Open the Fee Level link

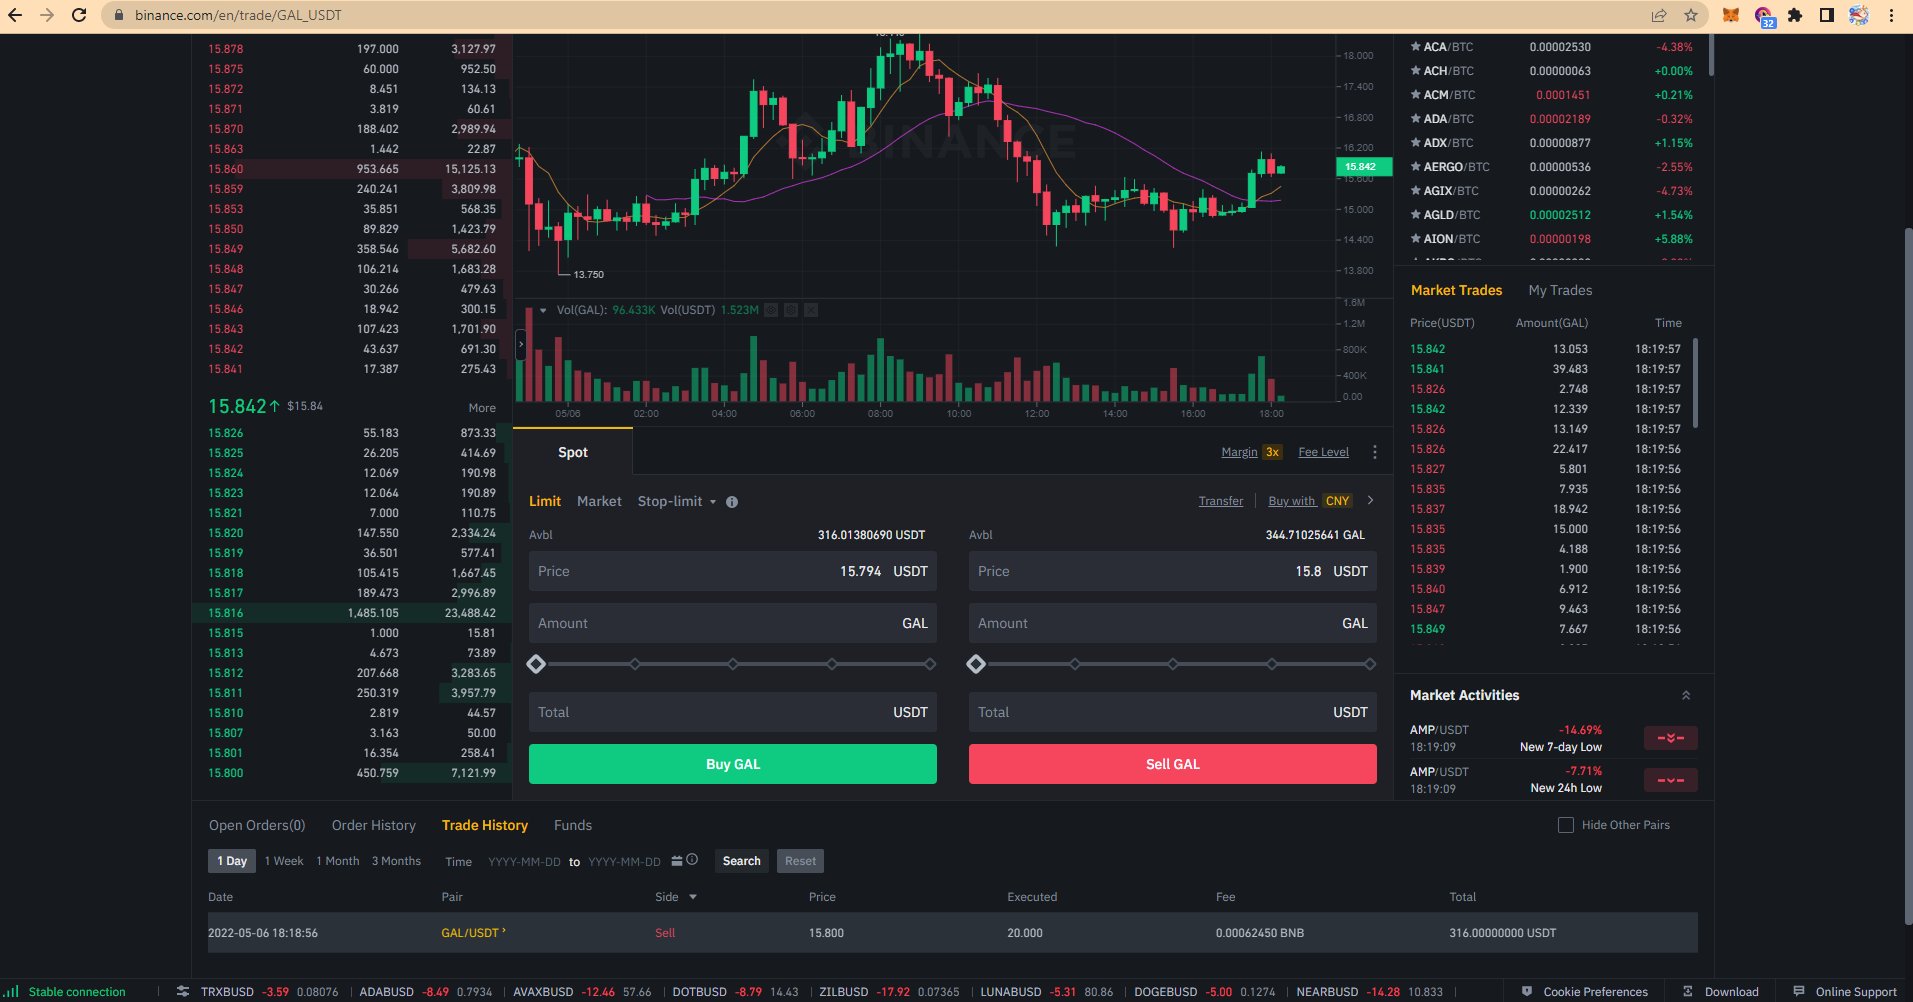click(1323, 452)
